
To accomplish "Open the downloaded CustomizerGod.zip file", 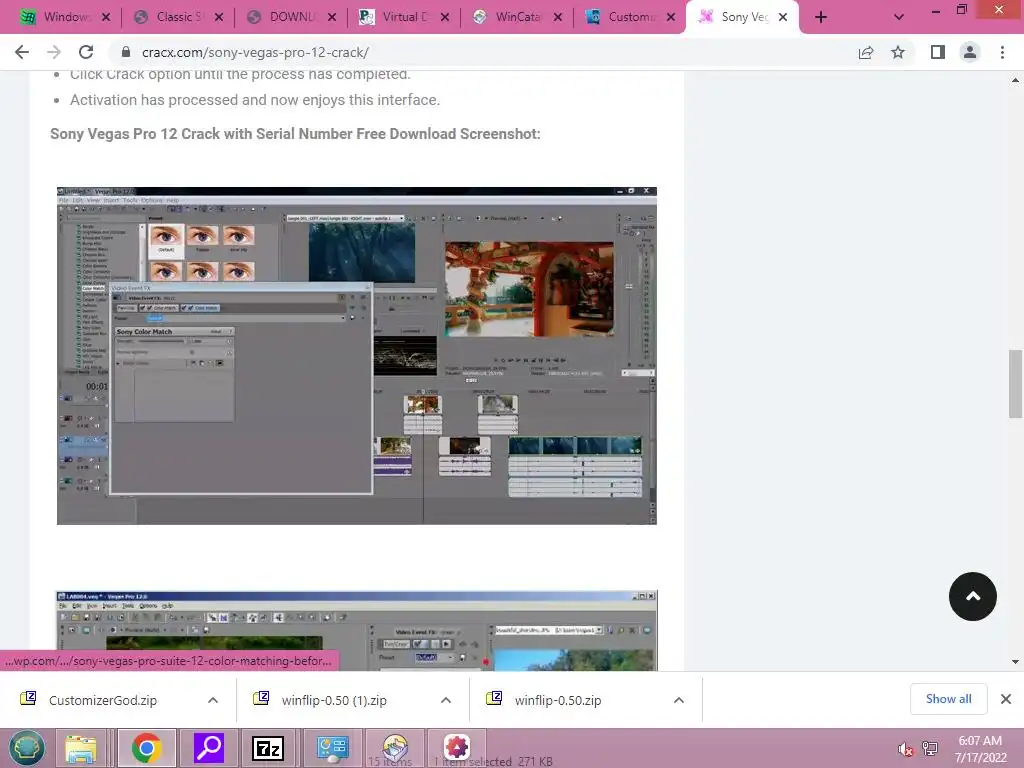I will [x=103, y=700].
